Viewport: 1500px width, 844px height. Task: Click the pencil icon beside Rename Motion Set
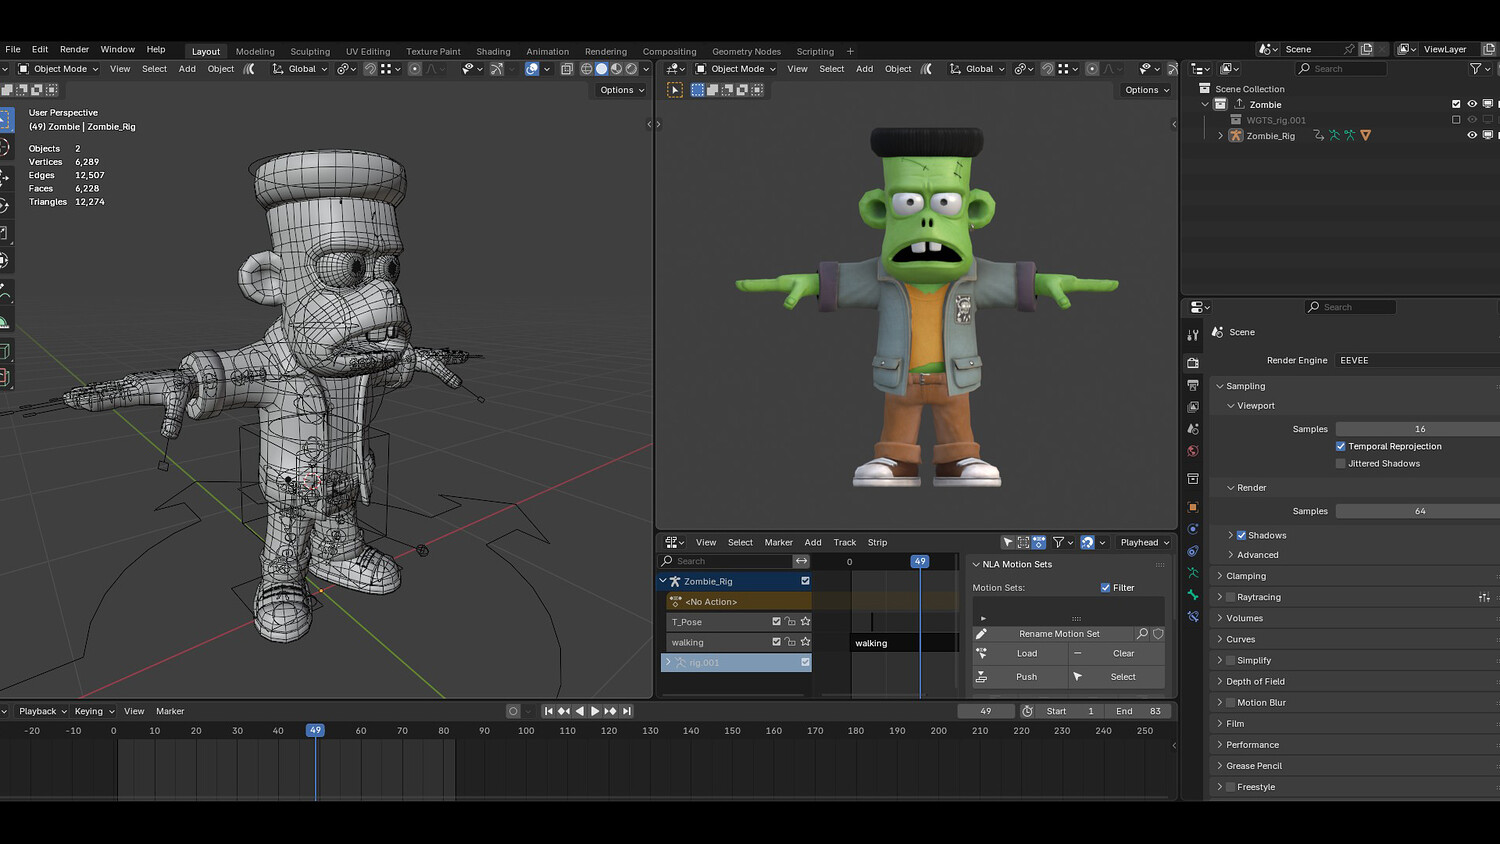(x=982, y=634)
